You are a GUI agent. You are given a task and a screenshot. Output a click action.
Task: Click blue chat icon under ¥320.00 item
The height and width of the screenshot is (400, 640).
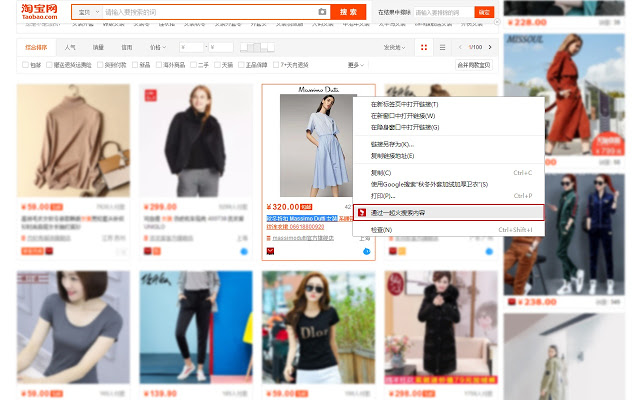pos(367,251)
